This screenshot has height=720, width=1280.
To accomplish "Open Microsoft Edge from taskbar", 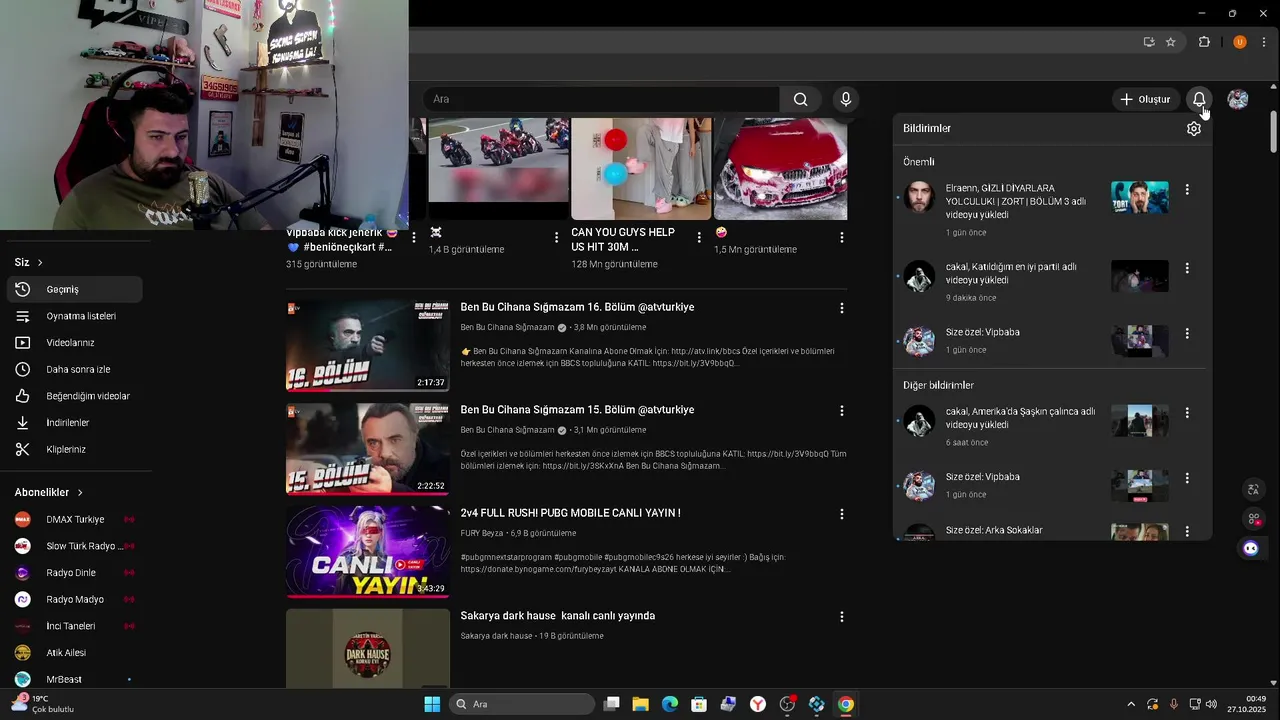I will coord(670,704).
